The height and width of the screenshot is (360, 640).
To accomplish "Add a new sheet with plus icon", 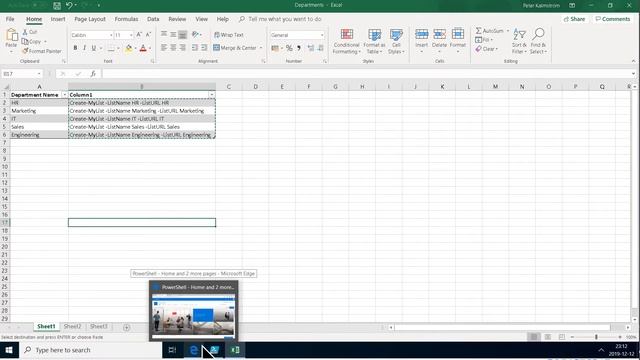I will 127,327.
